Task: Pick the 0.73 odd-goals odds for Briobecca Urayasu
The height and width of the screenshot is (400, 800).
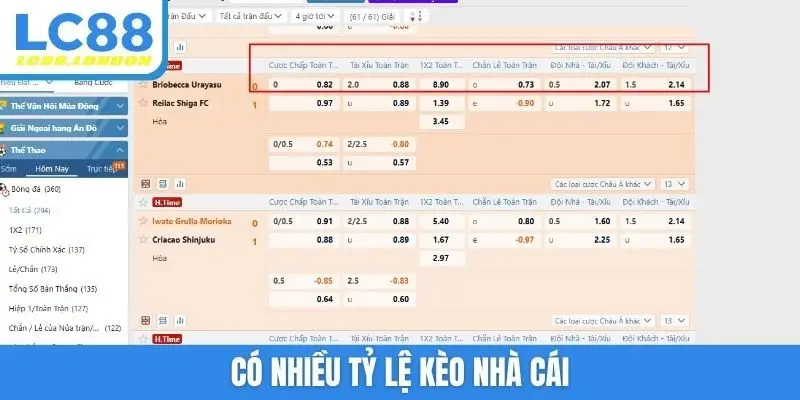Action: (x=504, y=85)
